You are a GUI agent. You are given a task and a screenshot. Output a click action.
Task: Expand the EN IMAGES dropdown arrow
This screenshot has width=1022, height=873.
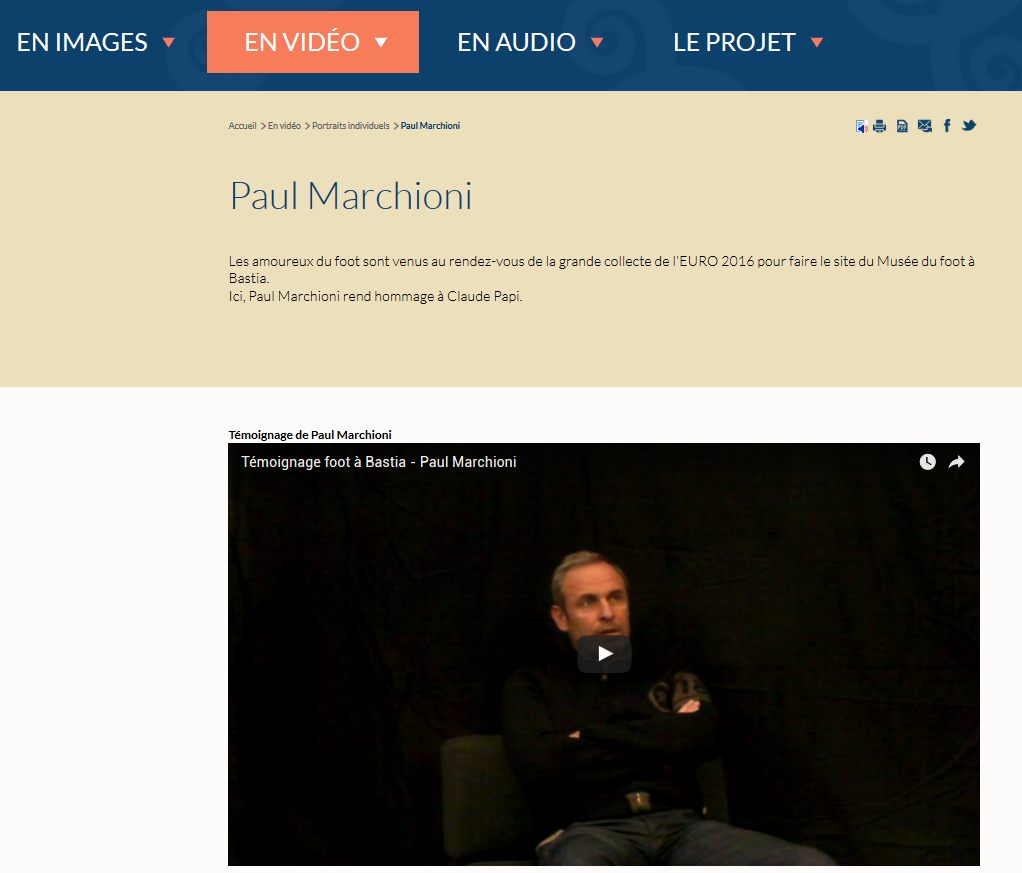168,43
